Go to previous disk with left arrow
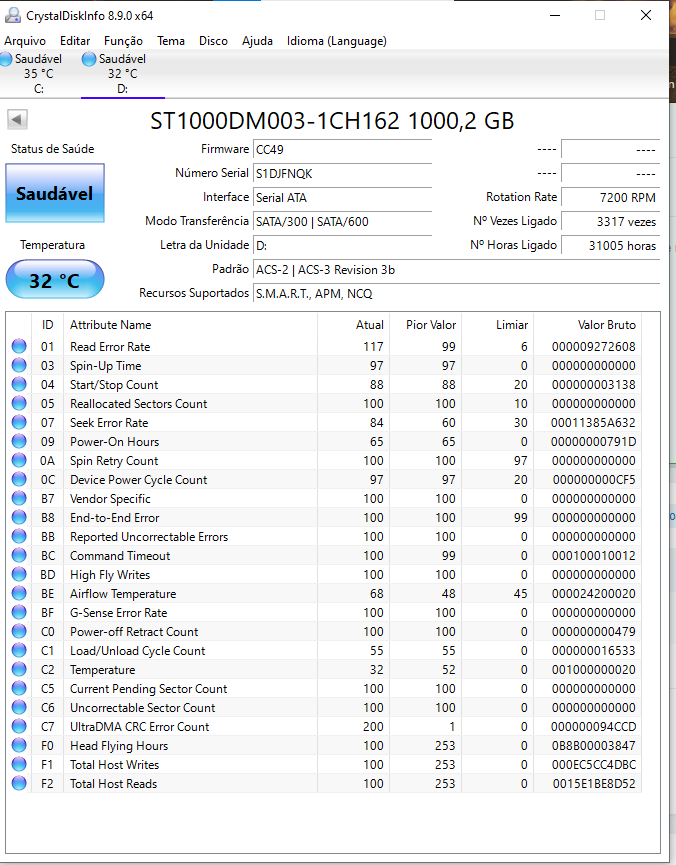The image size is (676, 865). pos(17,119)
